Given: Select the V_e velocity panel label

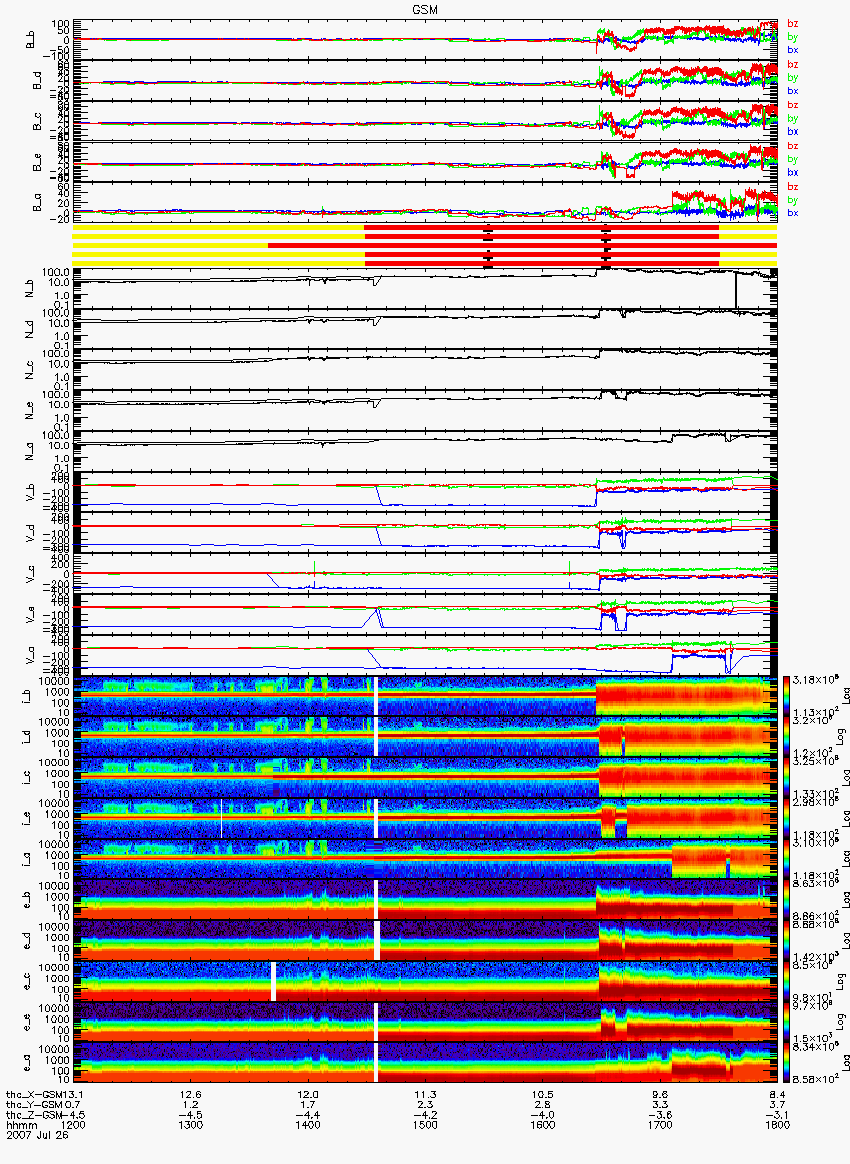Looking at the screenshot, I should pyautogui.click(x=31, y=615).
